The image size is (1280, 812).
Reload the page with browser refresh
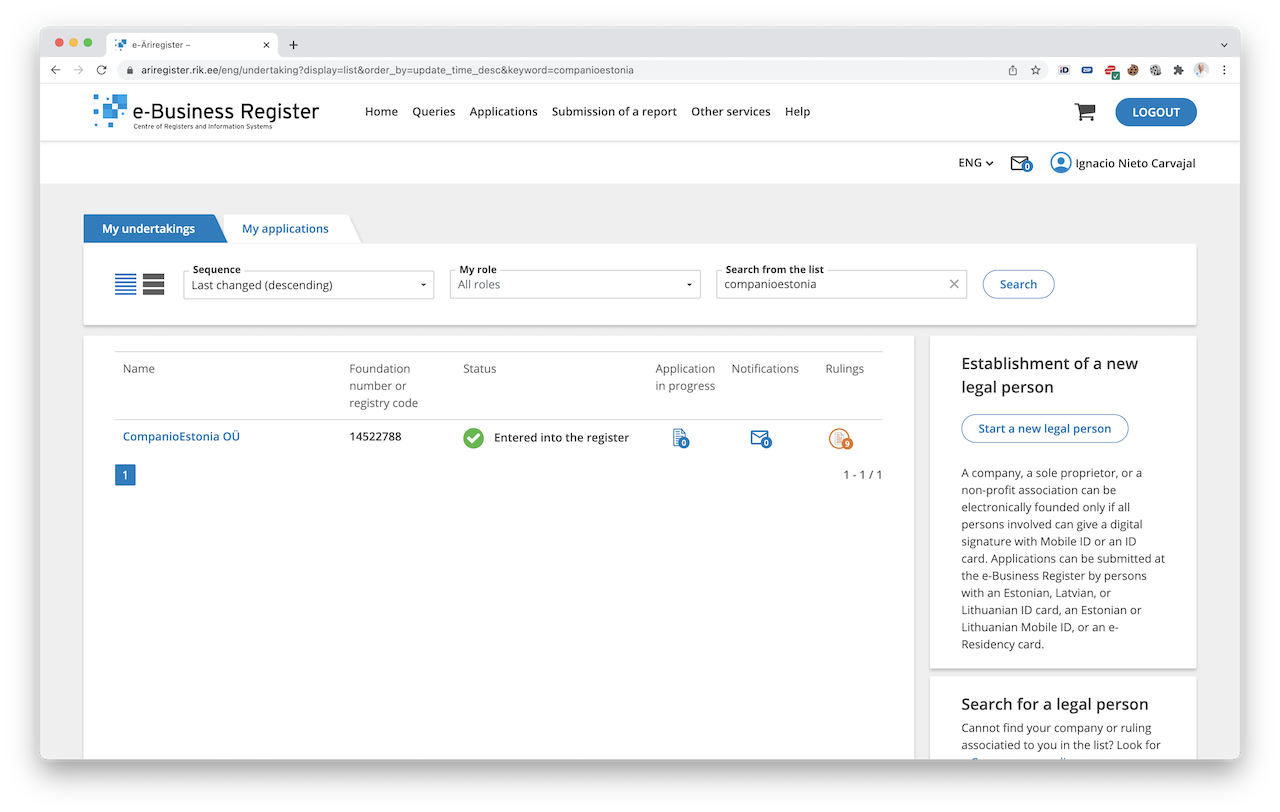[101, 70]
